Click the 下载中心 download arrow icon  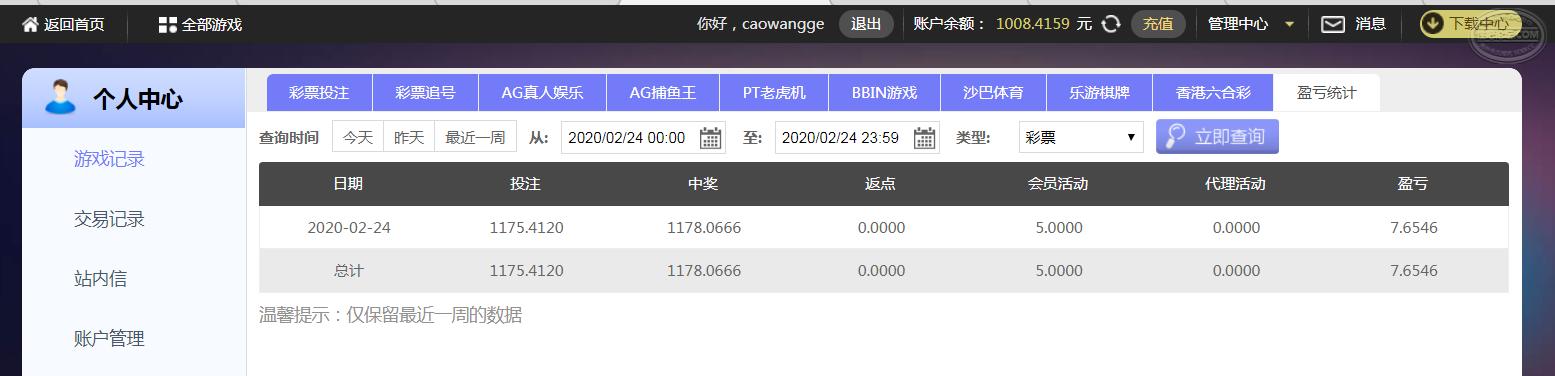[1433, 24]
